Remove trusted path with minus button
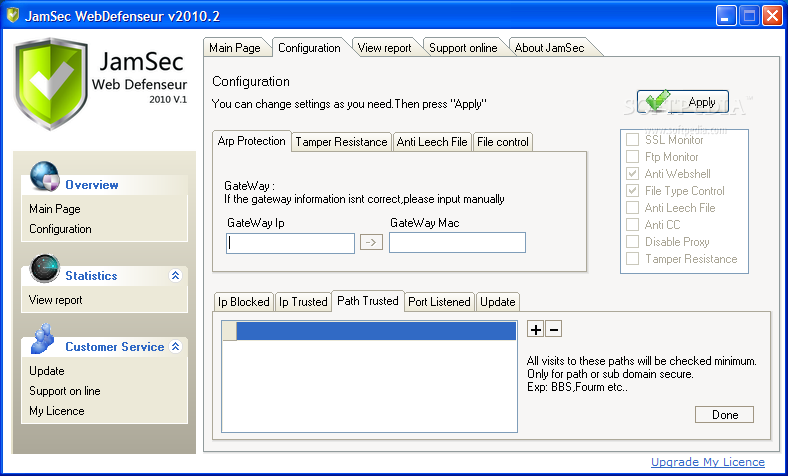The height and width of the screenshot is (476, 788). [554, 329]
